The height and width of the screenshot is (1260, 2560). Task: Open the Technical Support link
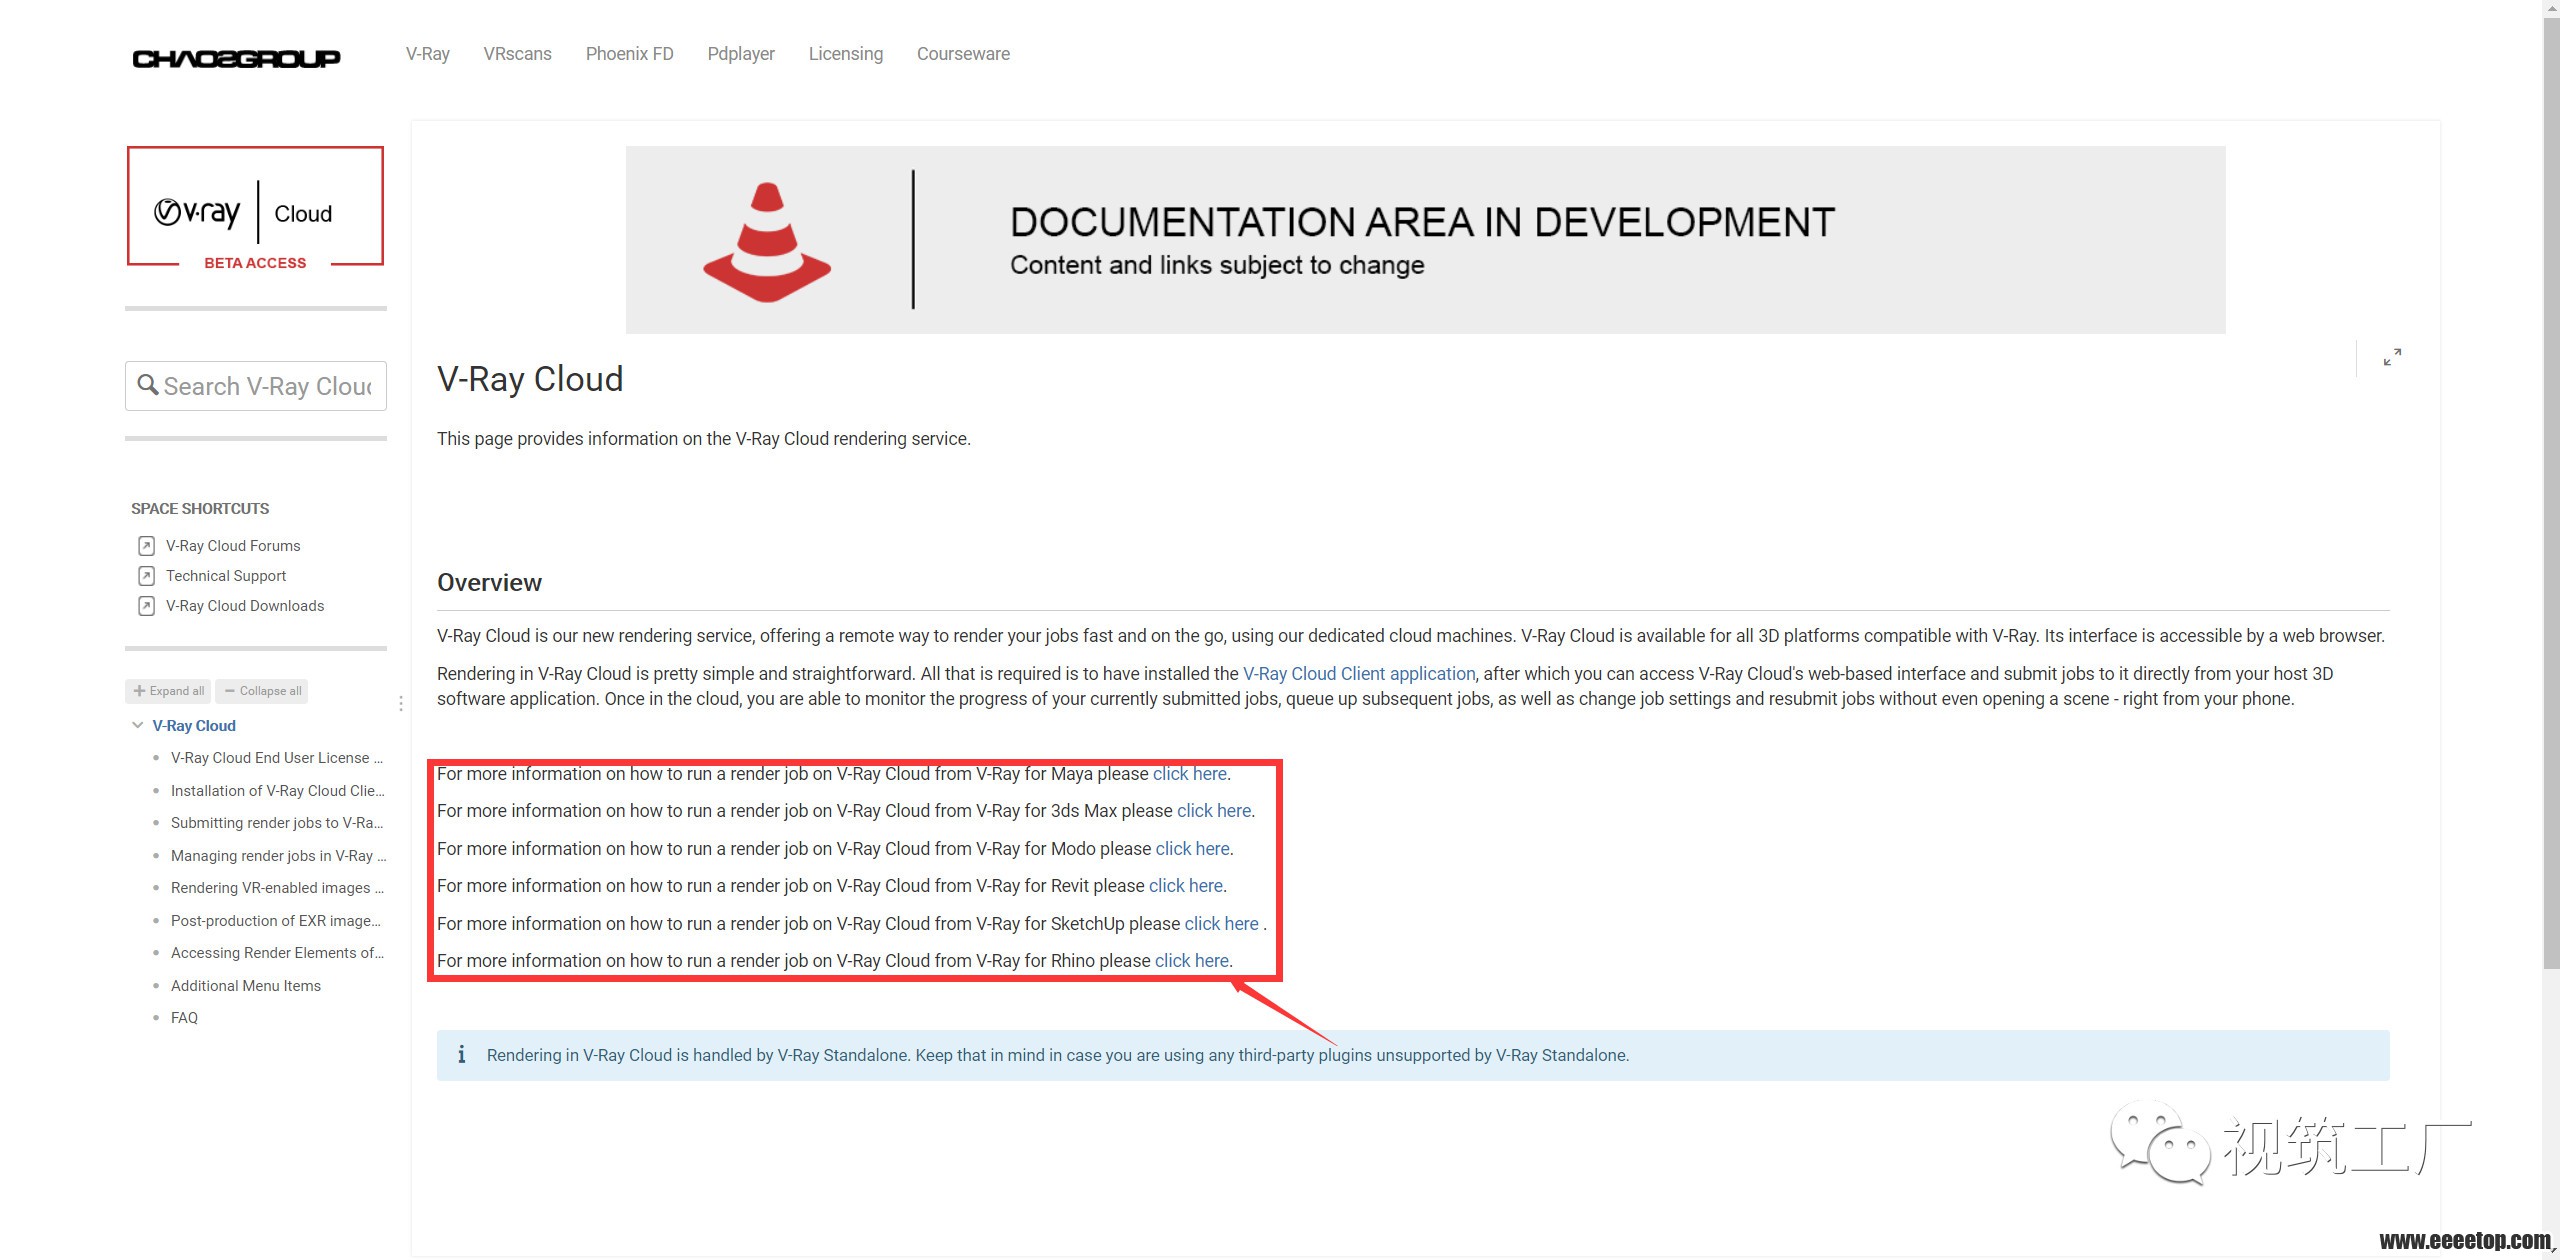(x=226, y=576)
